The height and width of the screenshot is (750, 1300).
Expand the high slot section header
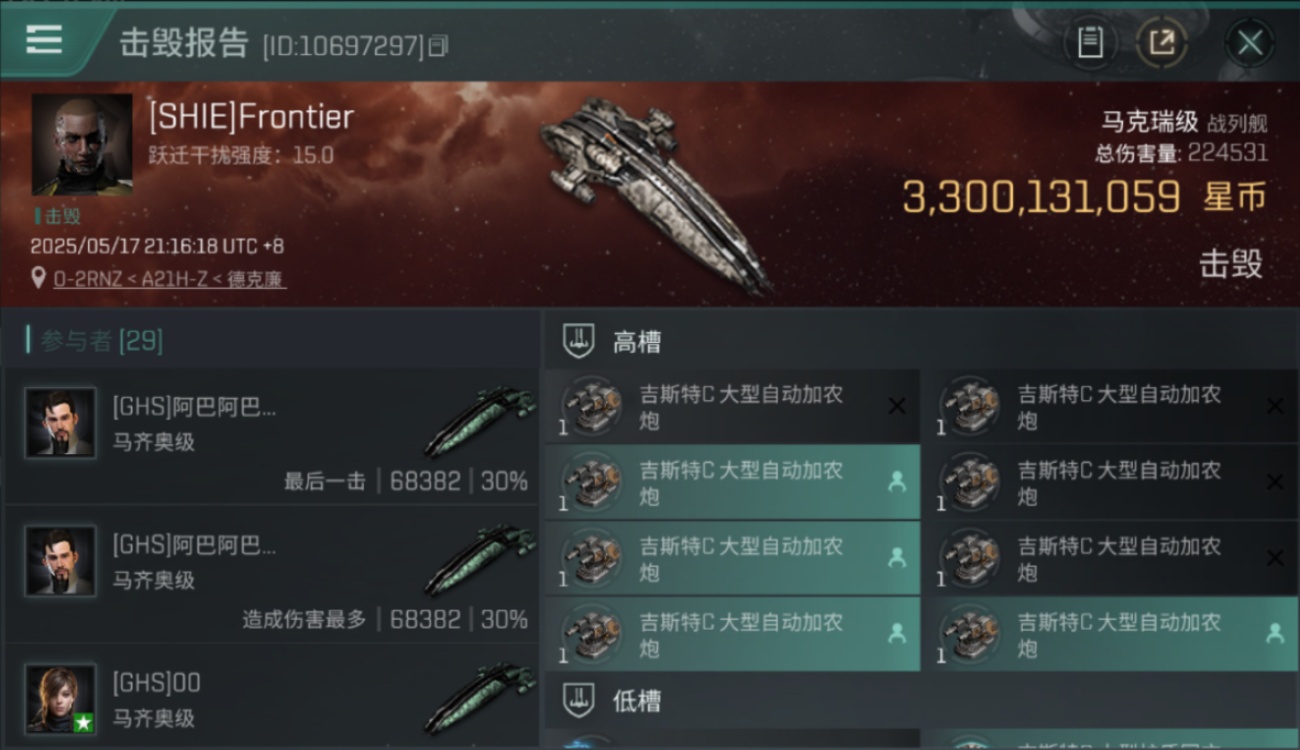click(920, 341)
